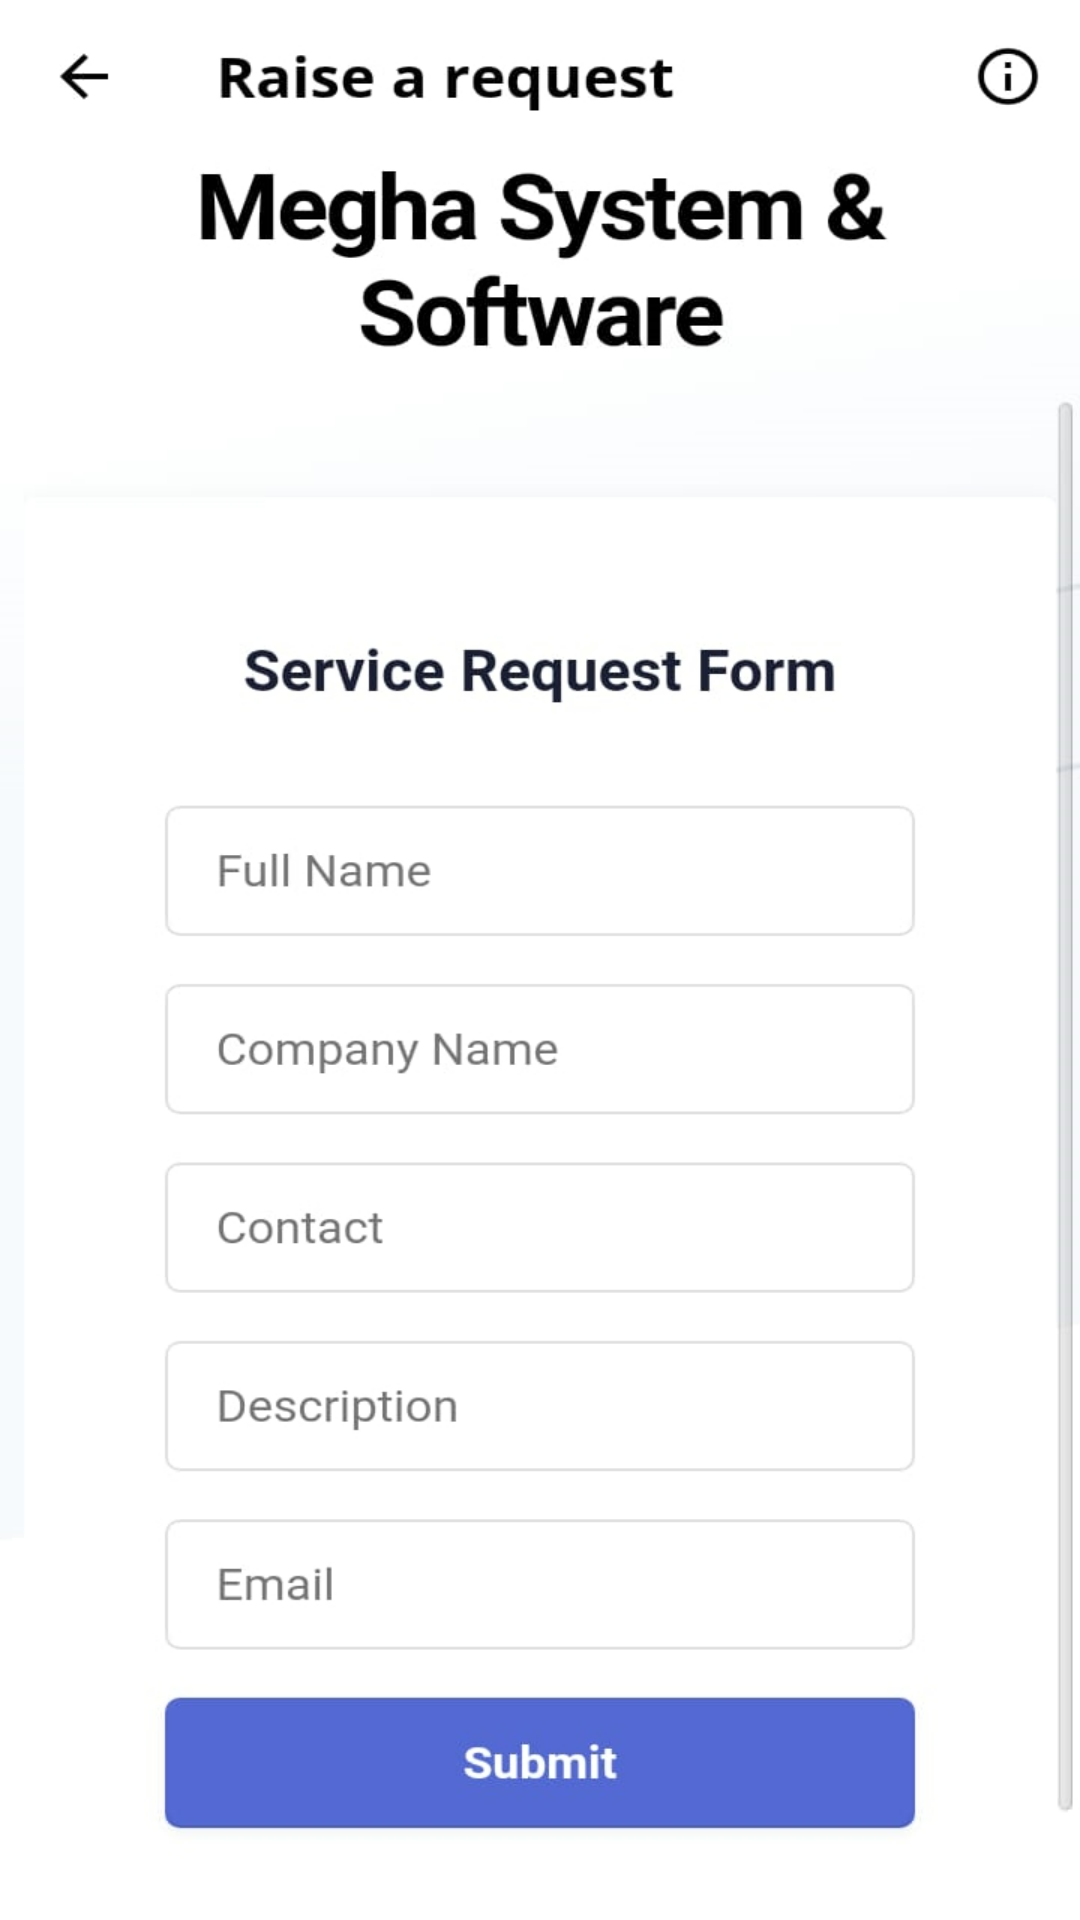Click into the Contact field
The image size is (1080, 1920).
(x=540, y=1227)
